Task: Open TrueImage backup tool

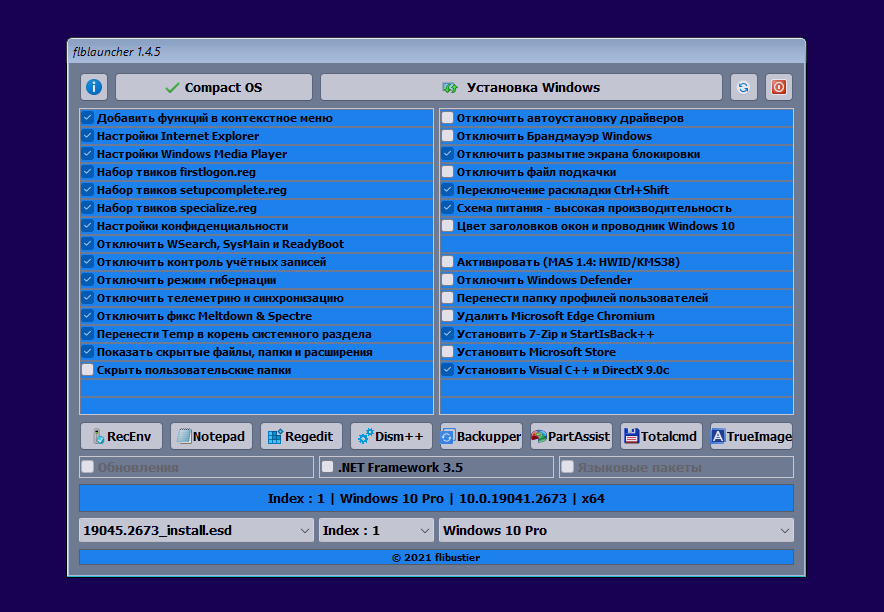Action: pyautogui.click(x=751, y=436)
